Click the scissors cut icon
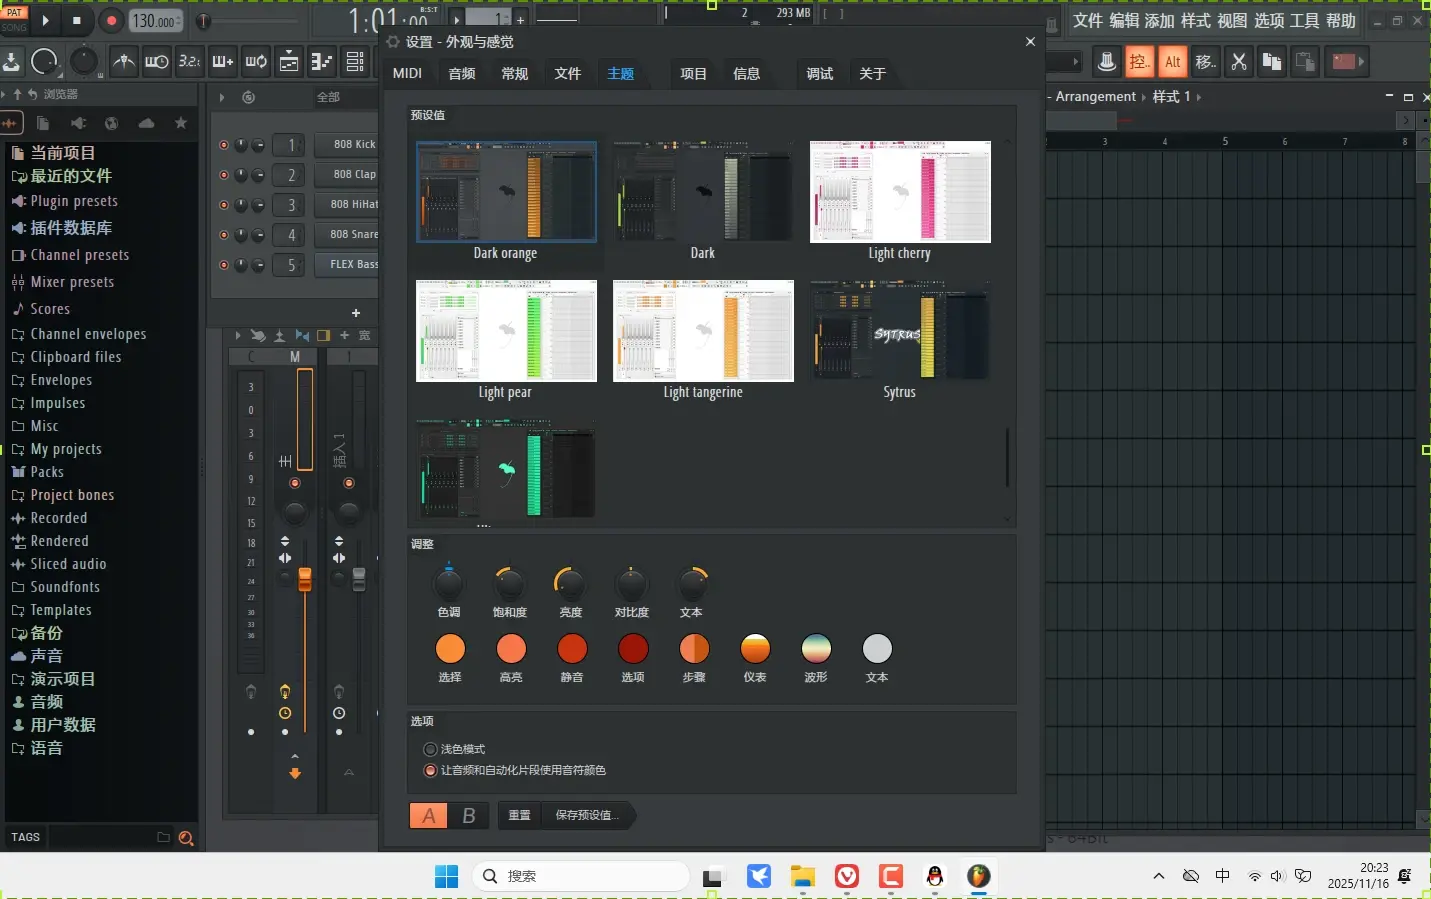 pos(1239,62)
